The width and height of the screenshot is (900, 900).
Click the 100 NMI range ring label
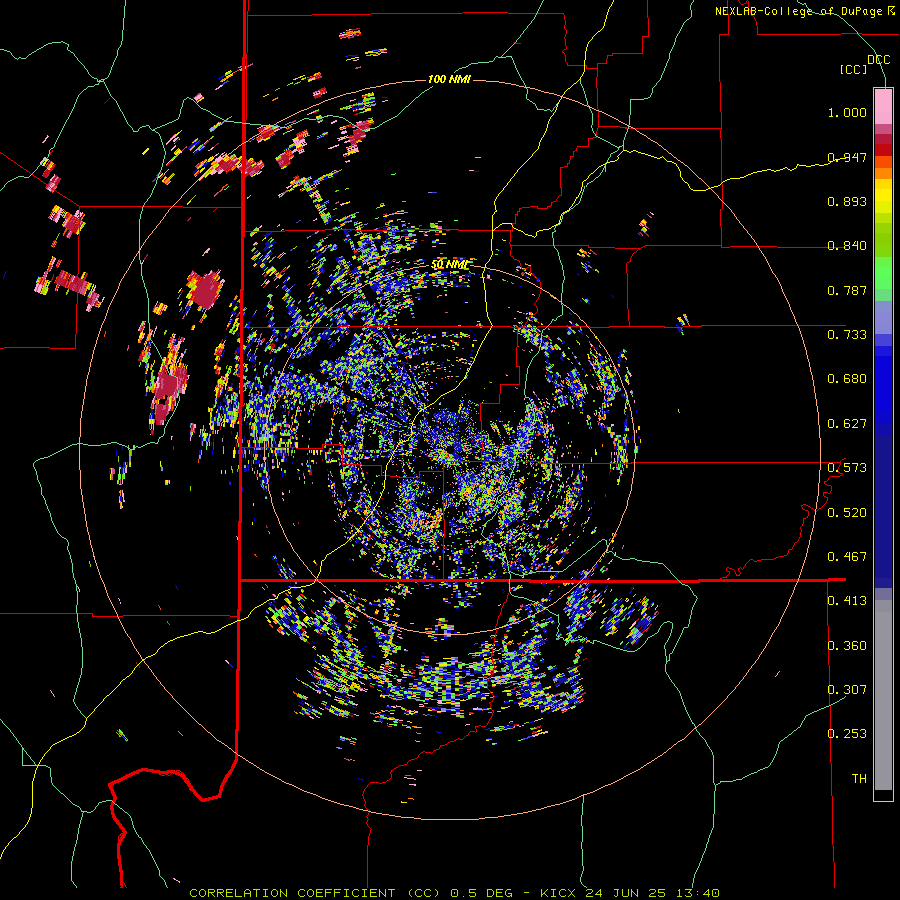pos(449,79)
